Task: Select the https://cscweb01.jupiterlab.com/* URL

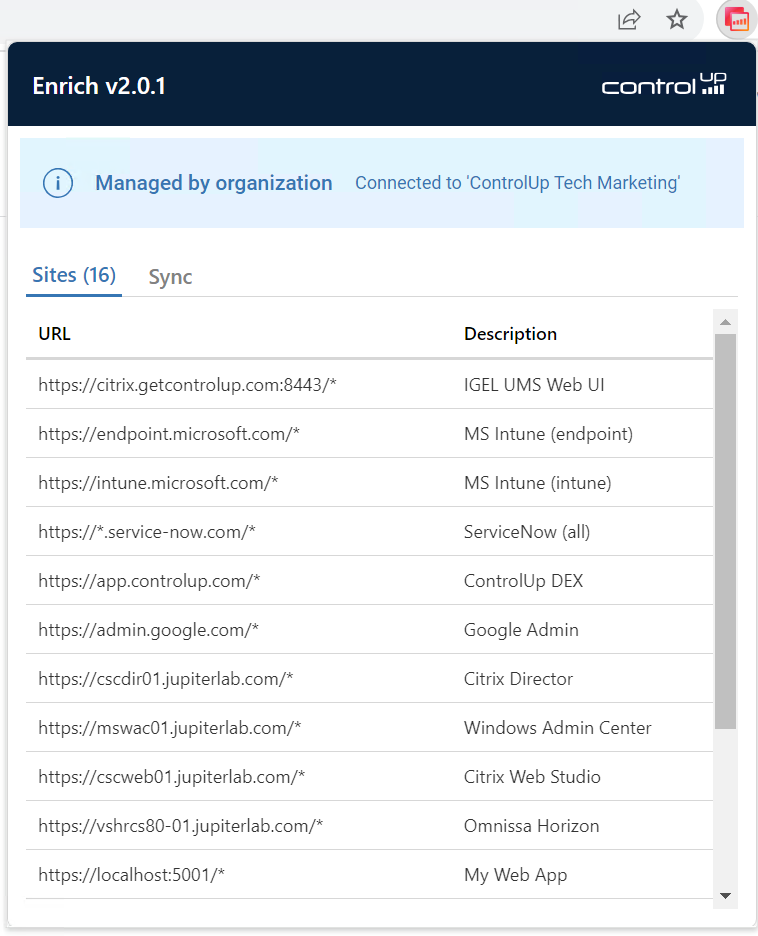Action: coord(171,777)
